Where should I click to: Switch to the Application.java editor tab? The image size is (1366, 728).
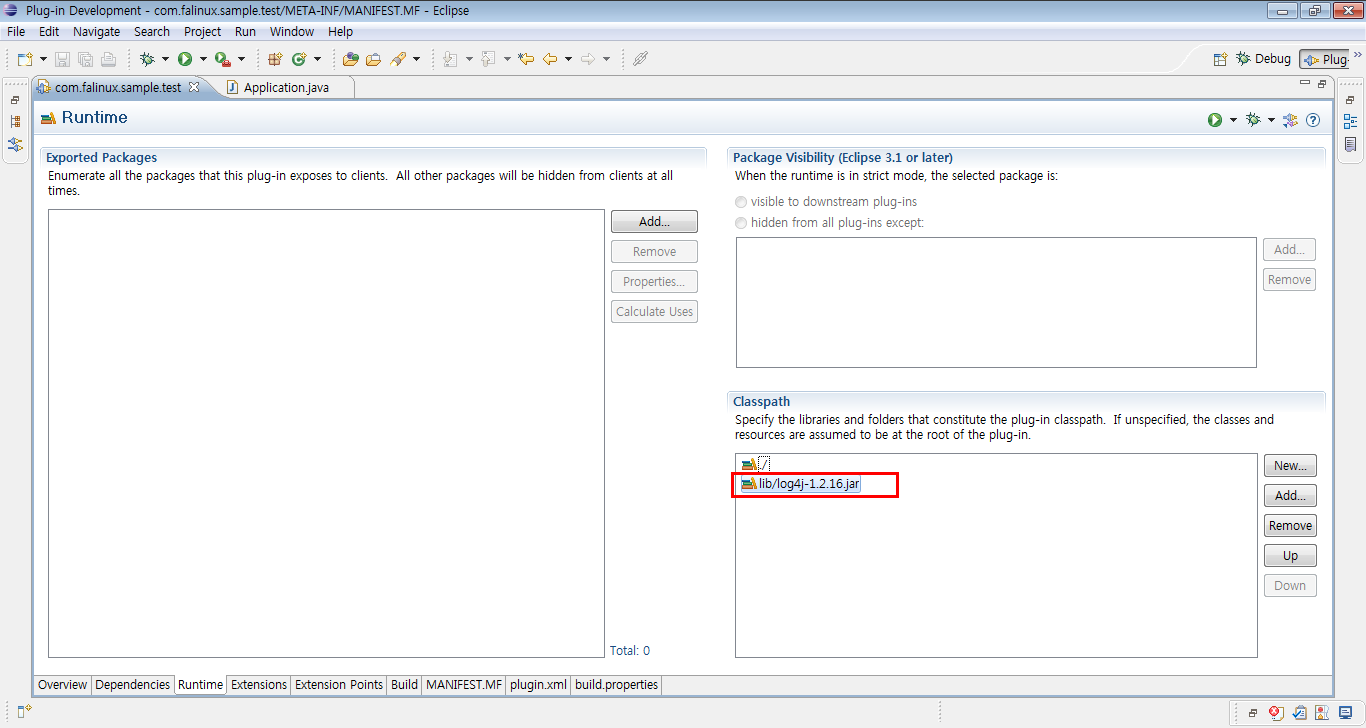277,87
